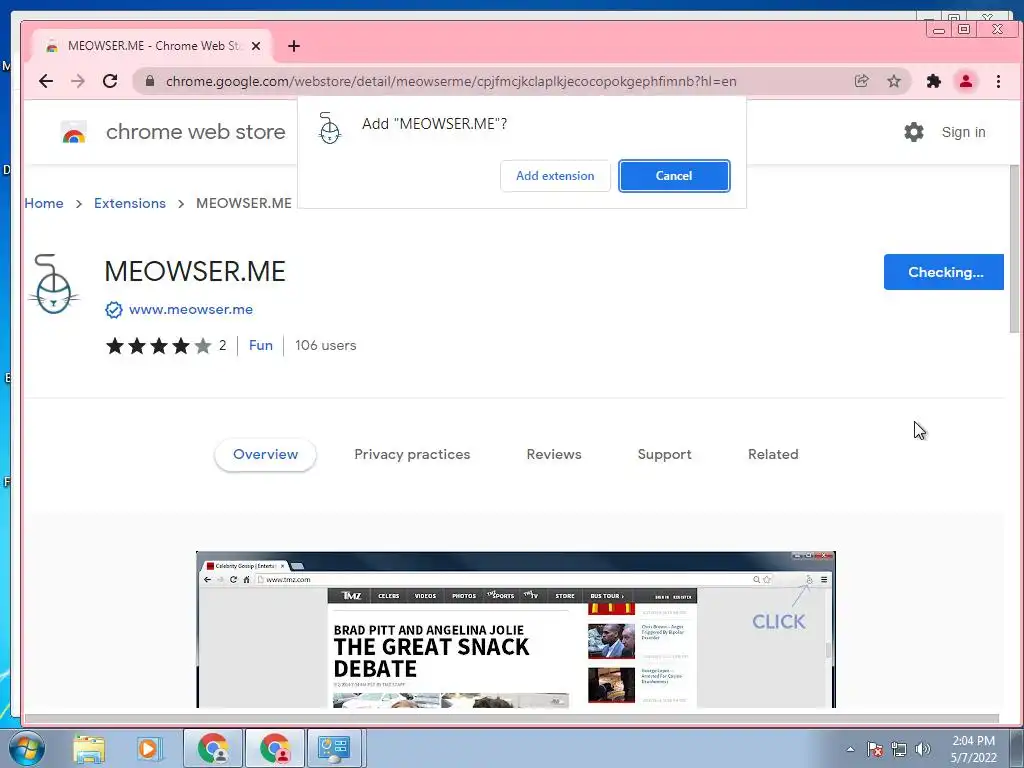Go to Home breadcrumb link
The width and height of the screenshot is (1024, 768).
44,203
